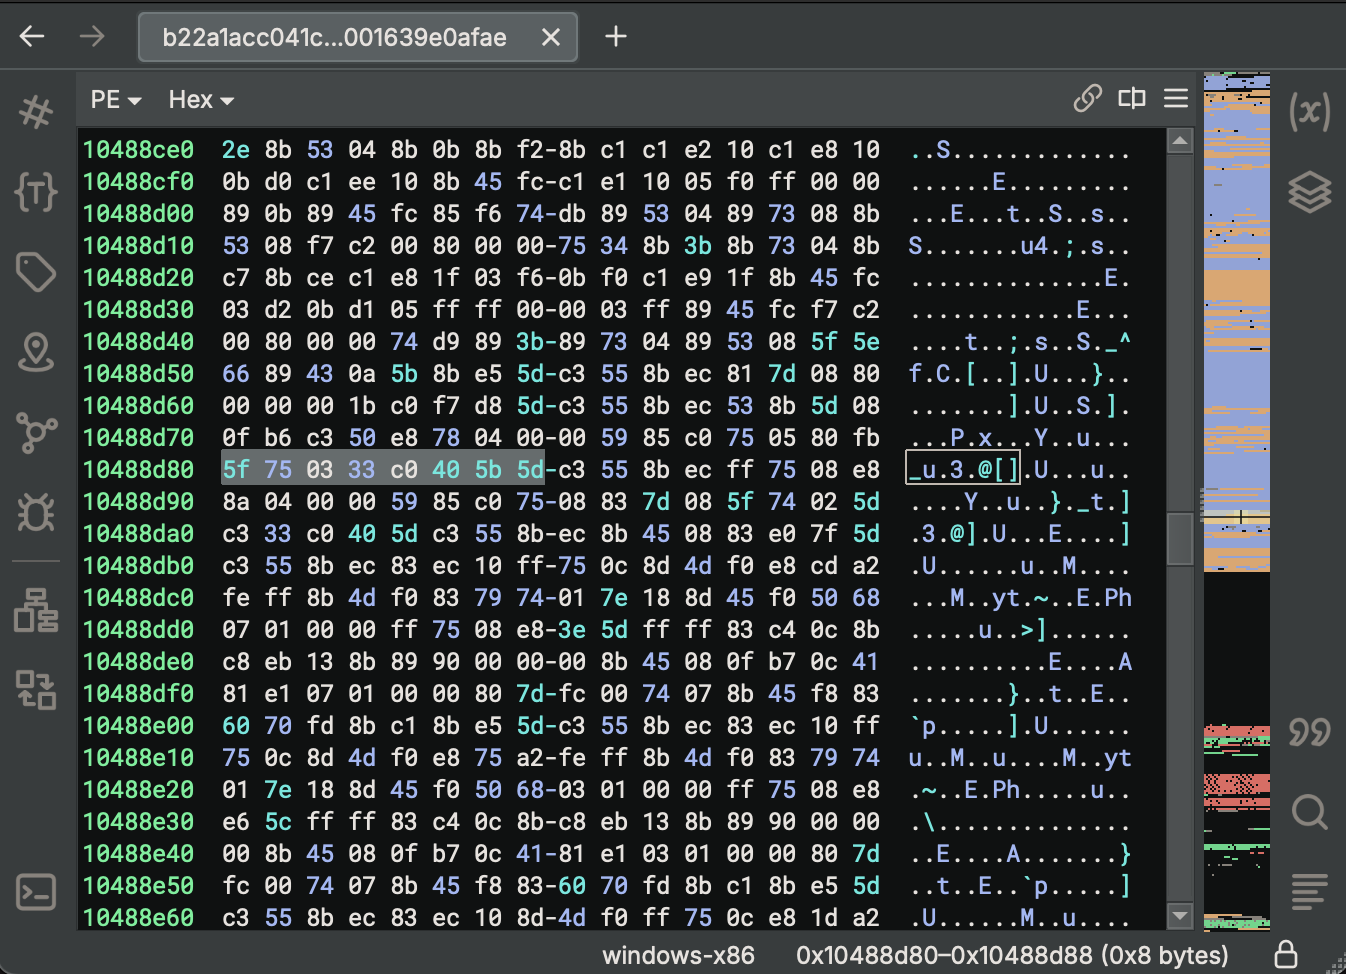Viewport: 1346px width, 974px height.
Task: Open a new tab with plus
Action: coord(616,37)
